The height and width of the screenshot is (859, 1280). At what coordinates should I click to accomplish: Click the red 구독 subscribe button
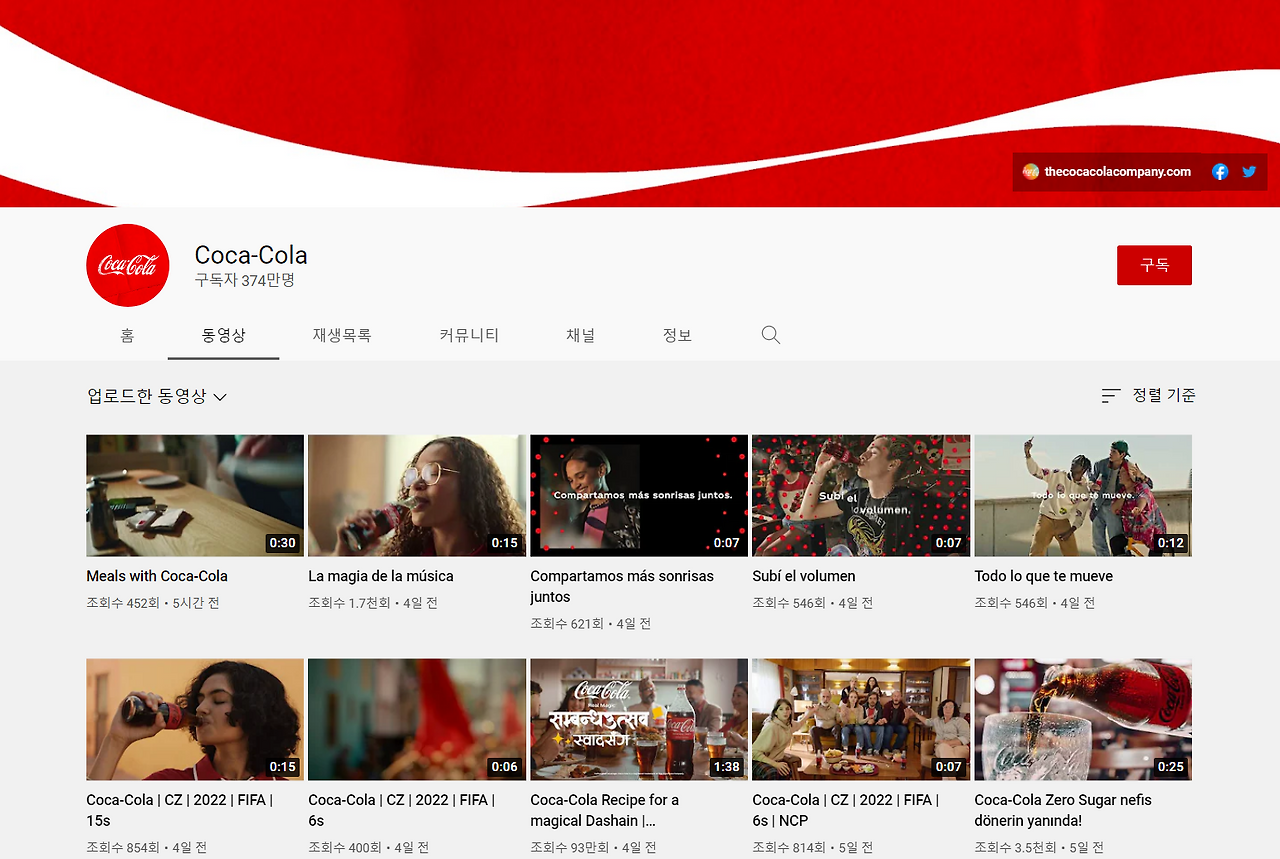1154,265
